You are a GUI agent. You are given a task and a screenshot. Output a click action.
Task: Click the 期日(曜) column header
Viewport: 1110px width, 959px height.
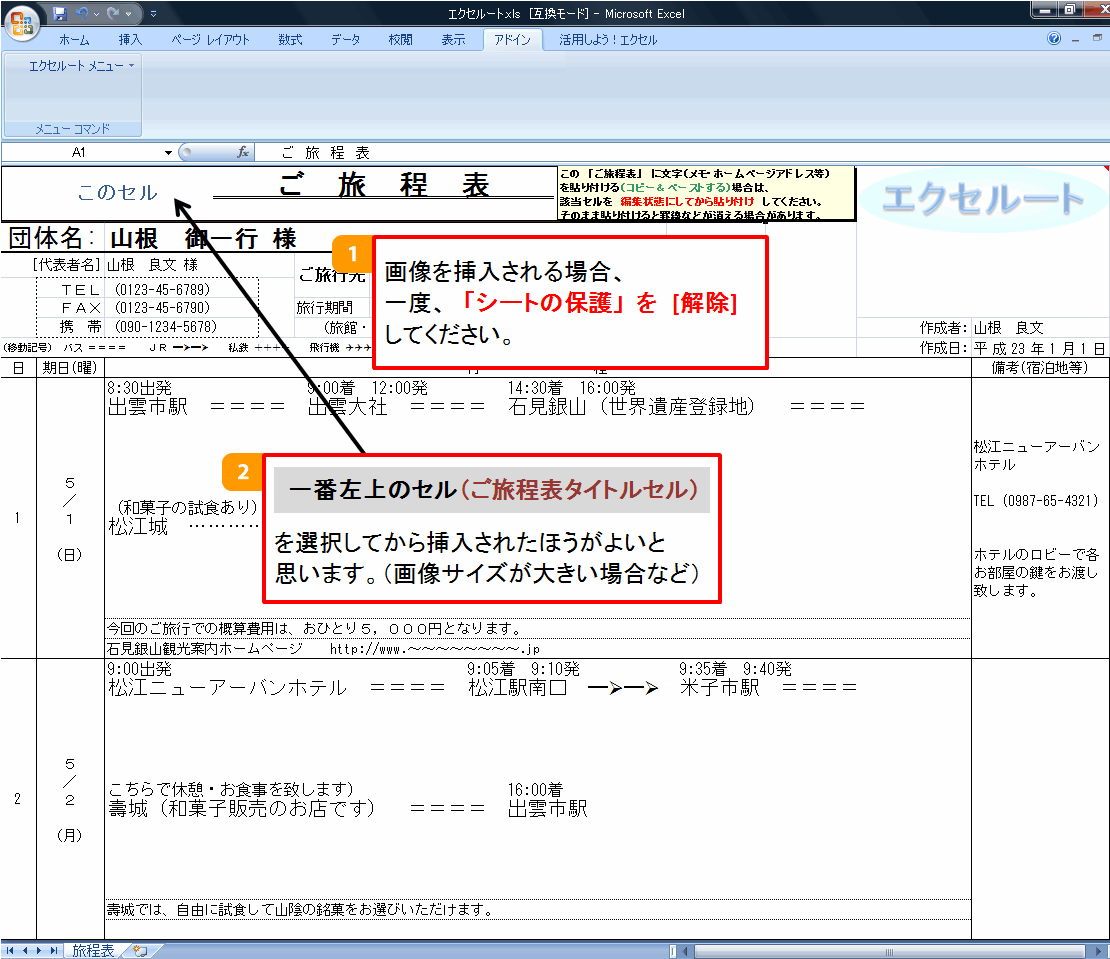(x=69, y=367)
